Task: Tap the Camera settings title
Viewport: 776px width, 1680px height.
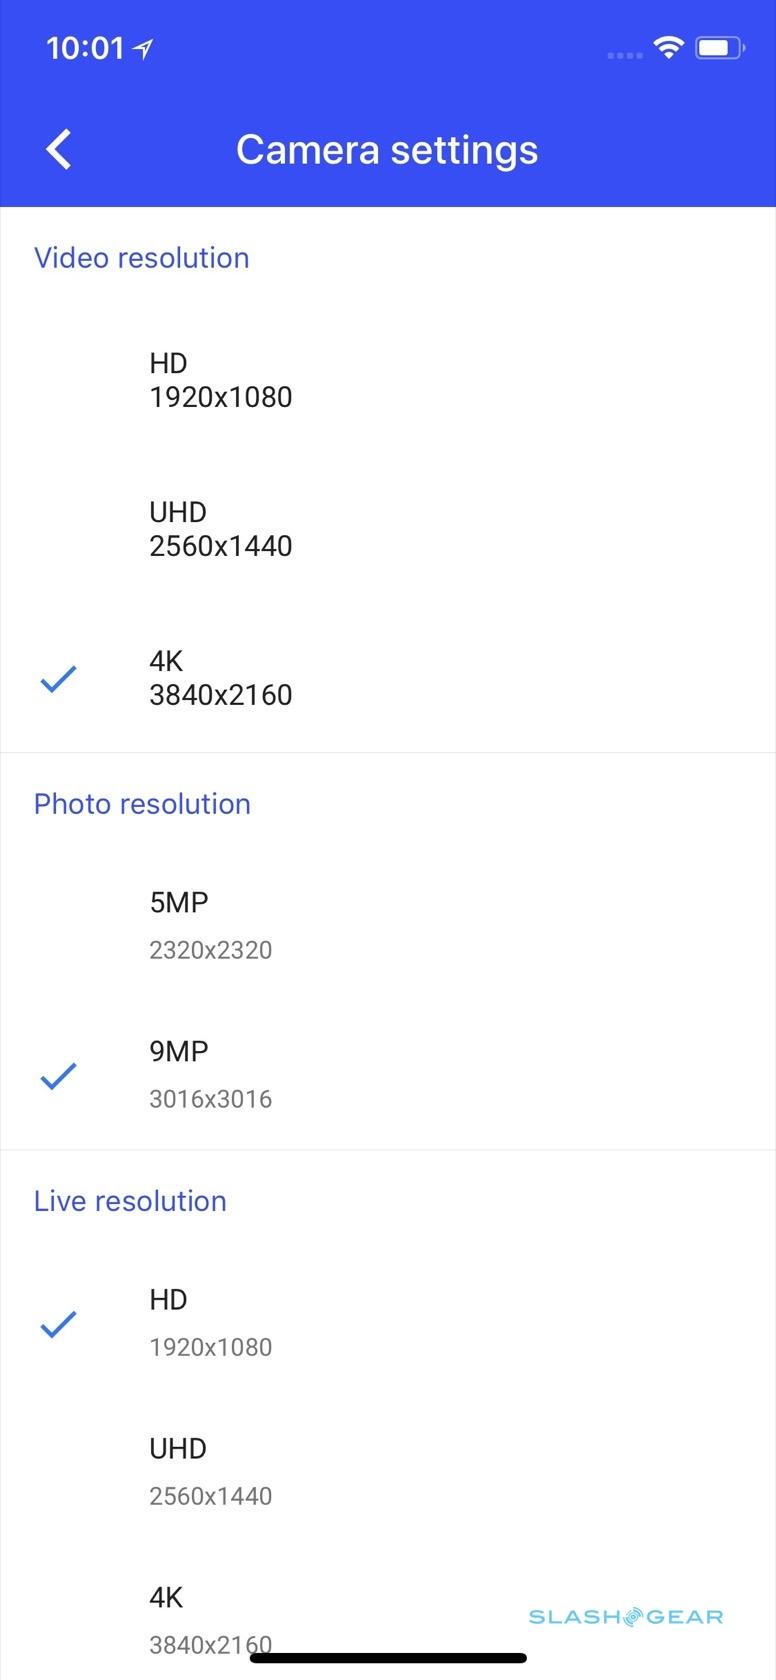Action: 387,150
